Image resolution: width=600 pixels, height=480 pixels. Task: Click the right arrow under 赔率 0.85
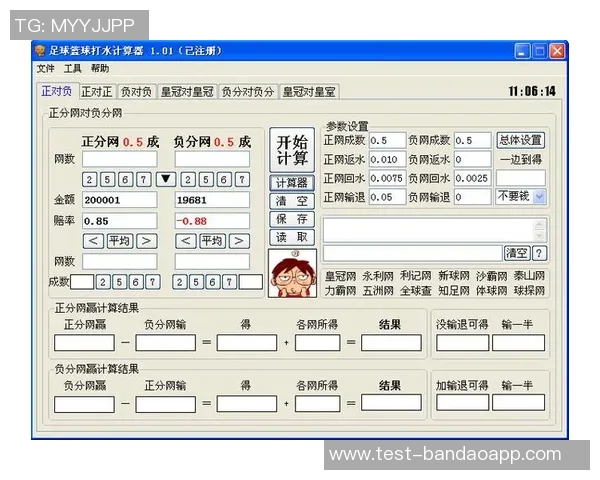(147, 241)
